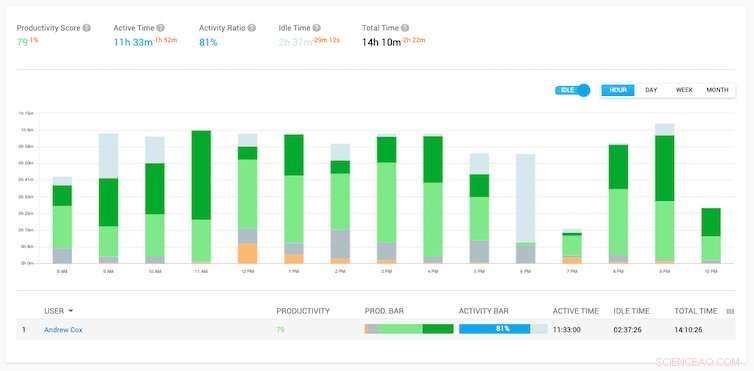Click the Productivity Score help icon

coord(87,28)
